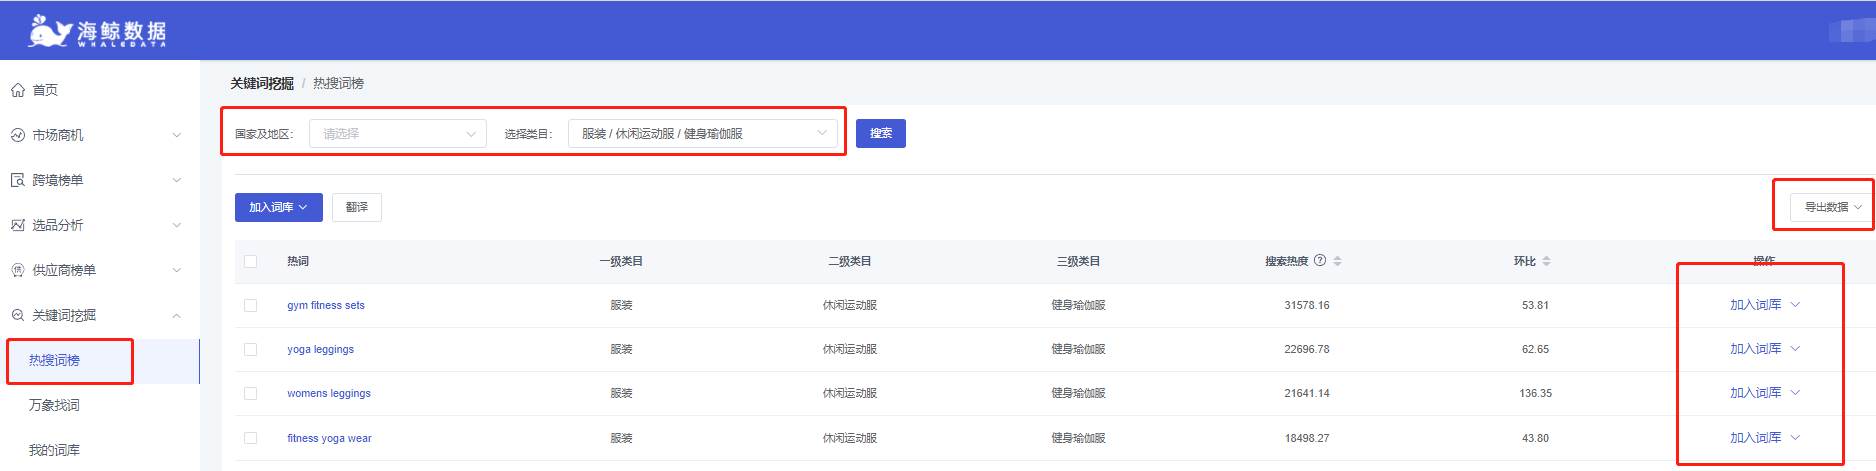
Task: Click the home icon beside 首页
Action: tap(18, 90)
